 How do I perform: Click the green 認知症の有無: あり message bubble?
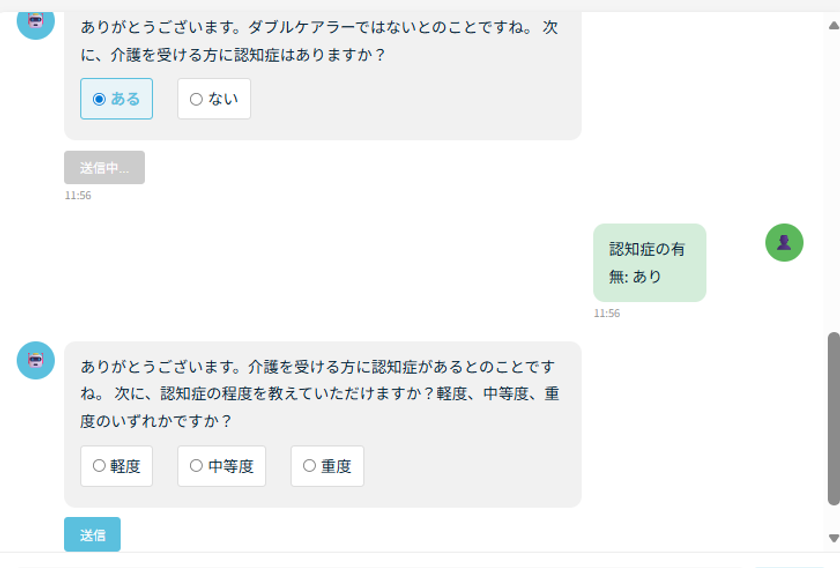point(649,262)
